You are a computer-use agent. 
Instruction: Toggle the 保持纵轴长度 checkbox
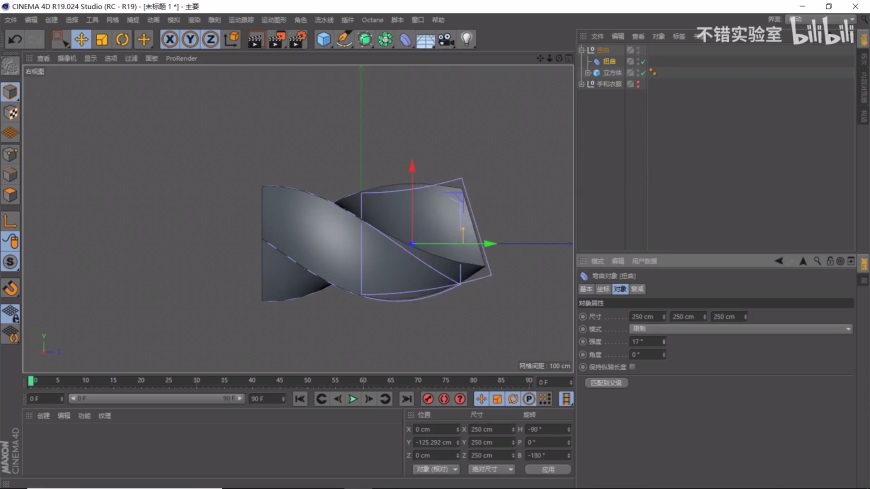click(x=632, y=367)
